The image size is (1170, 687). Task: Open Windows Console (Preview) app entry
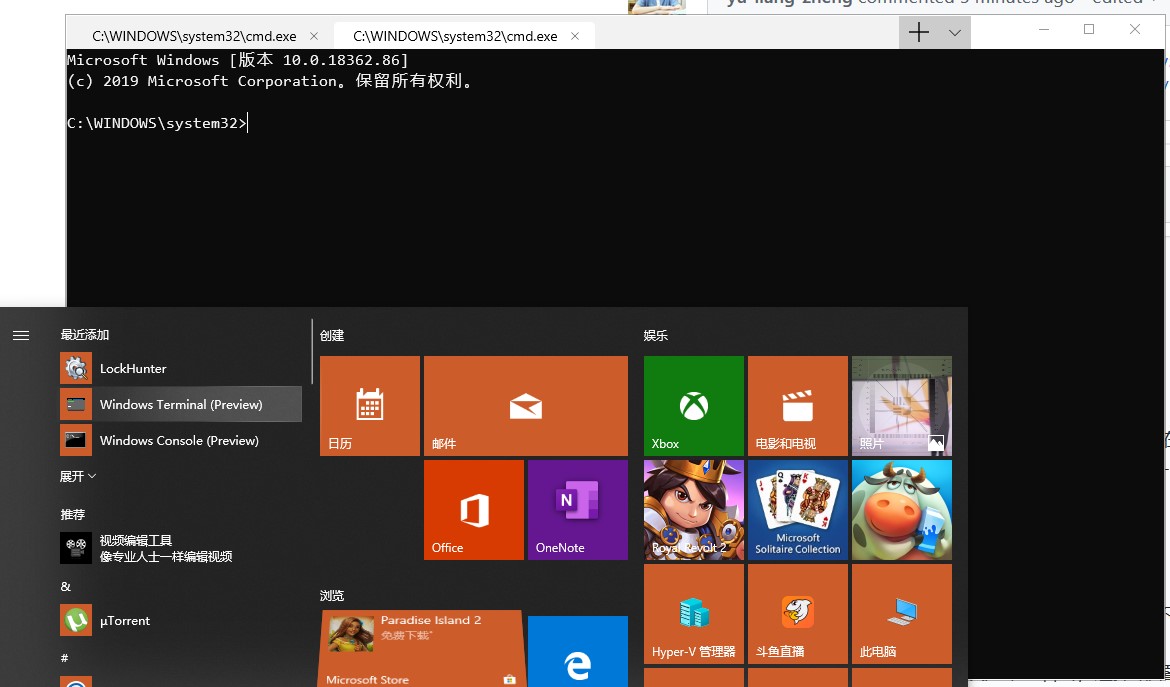click(181, 440)
